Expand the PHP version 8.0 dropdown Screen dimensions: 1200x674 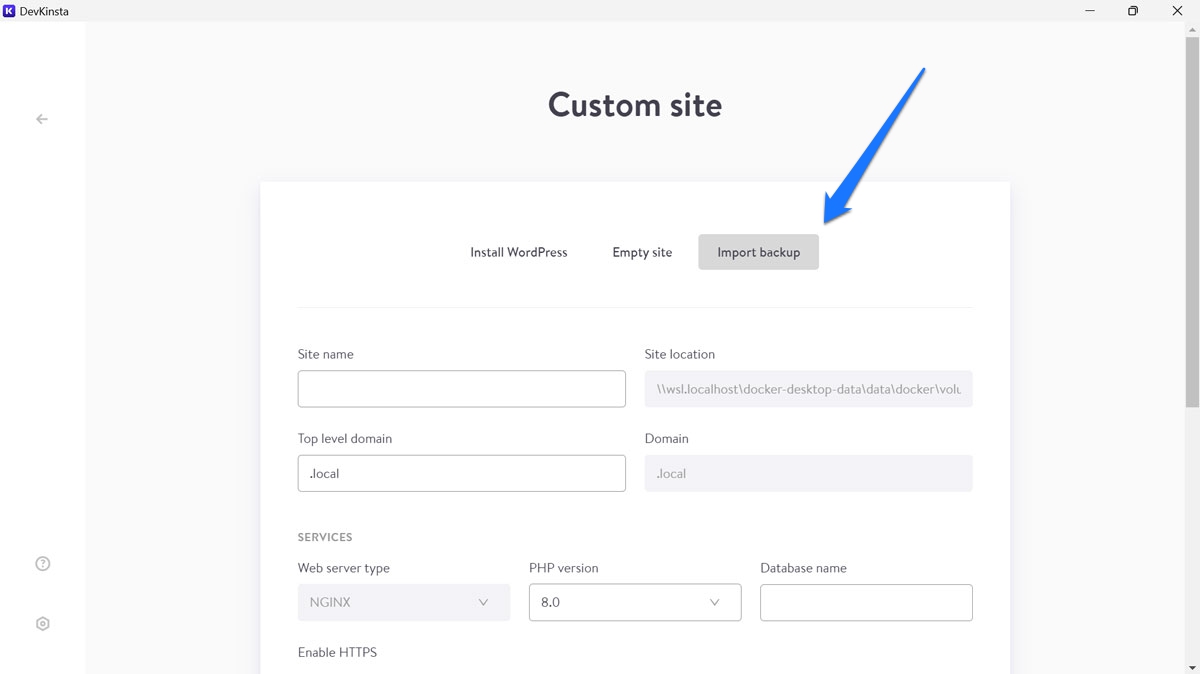(x=635, y=603)
